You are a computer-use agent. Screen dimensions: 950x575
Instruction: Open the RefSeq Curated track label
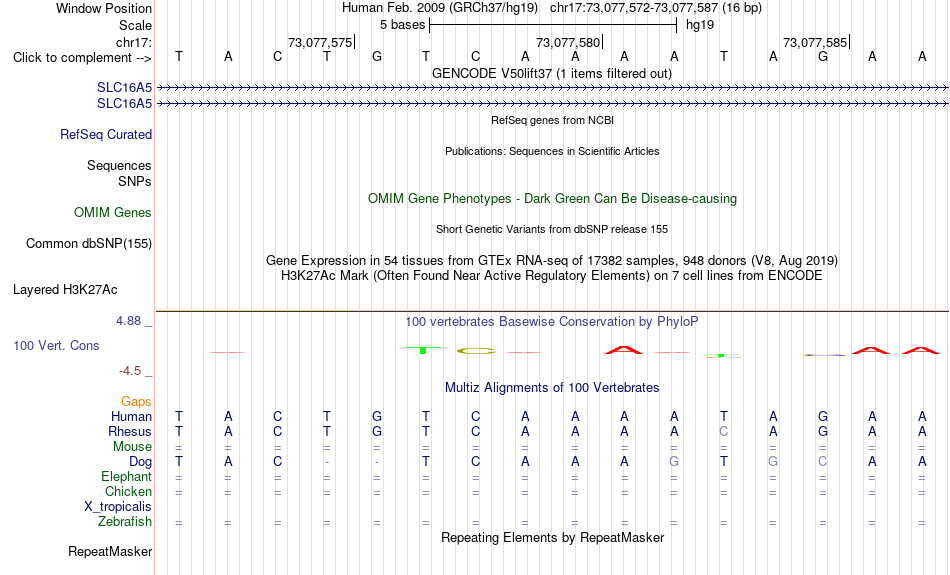pos(106,135)
